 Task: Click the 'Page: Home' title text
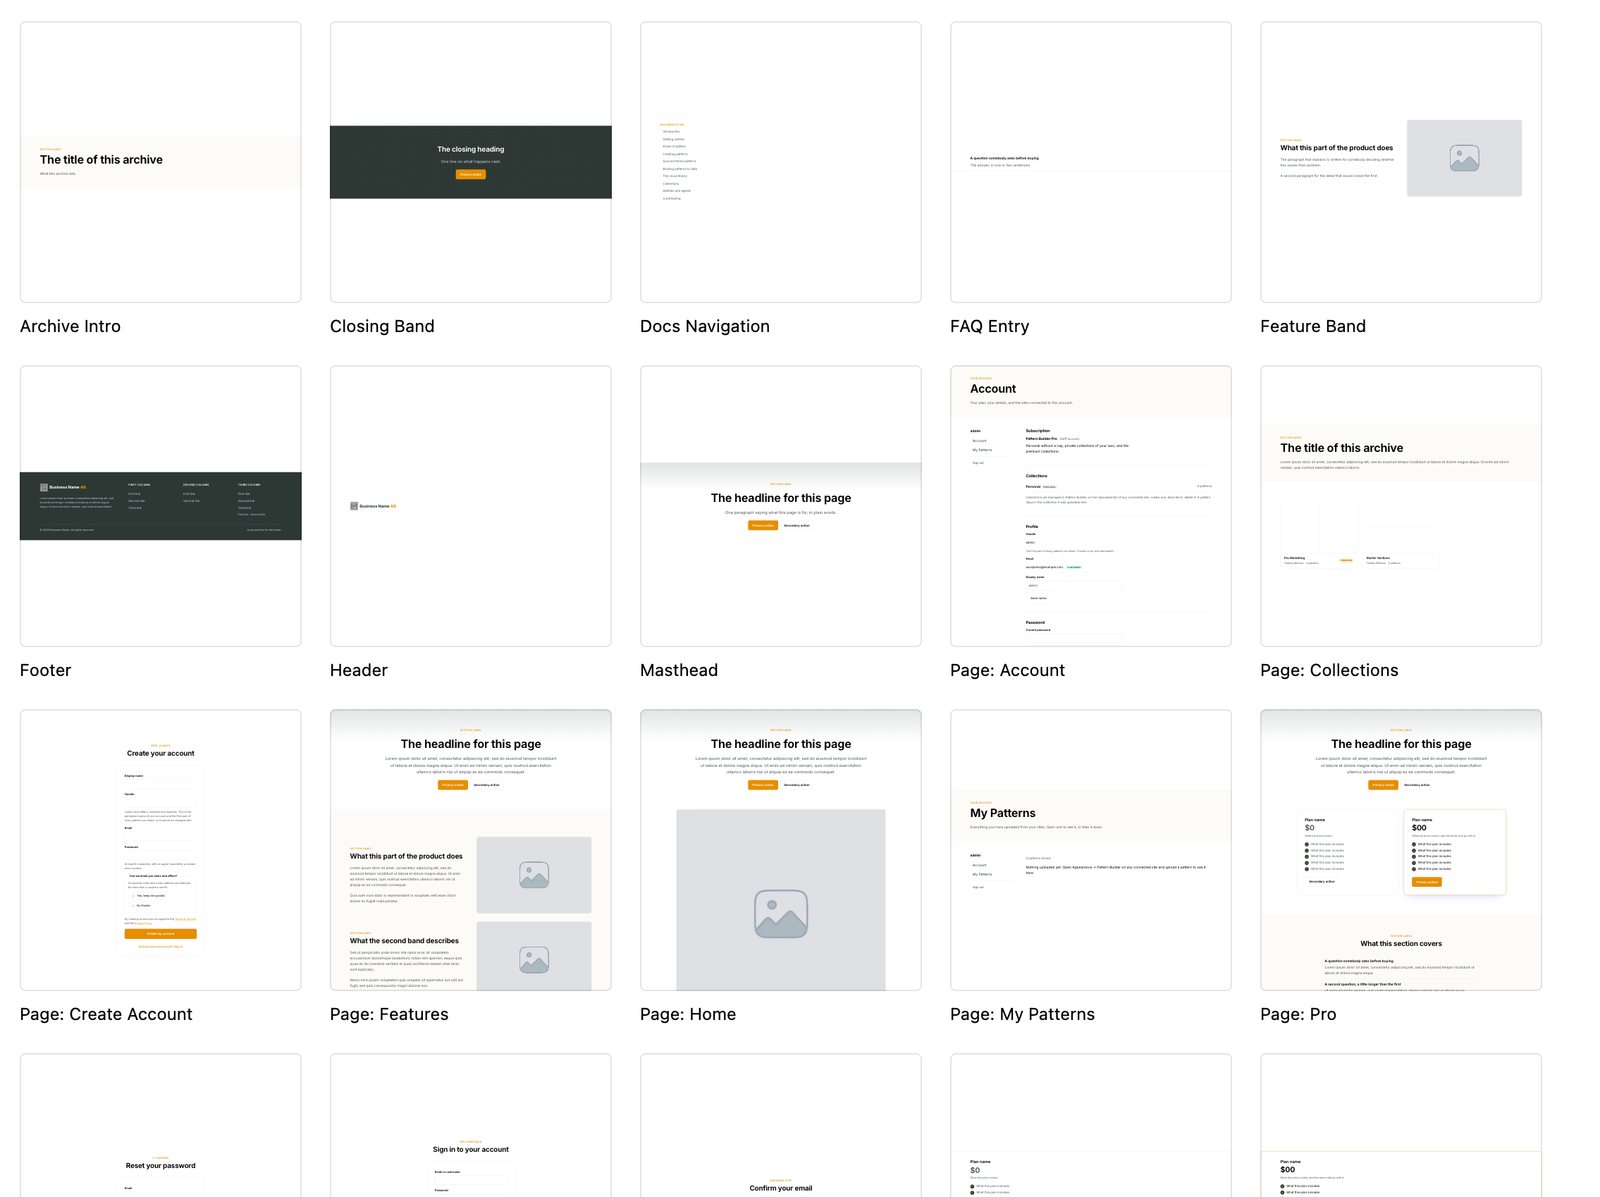(x=688, y=1014)
